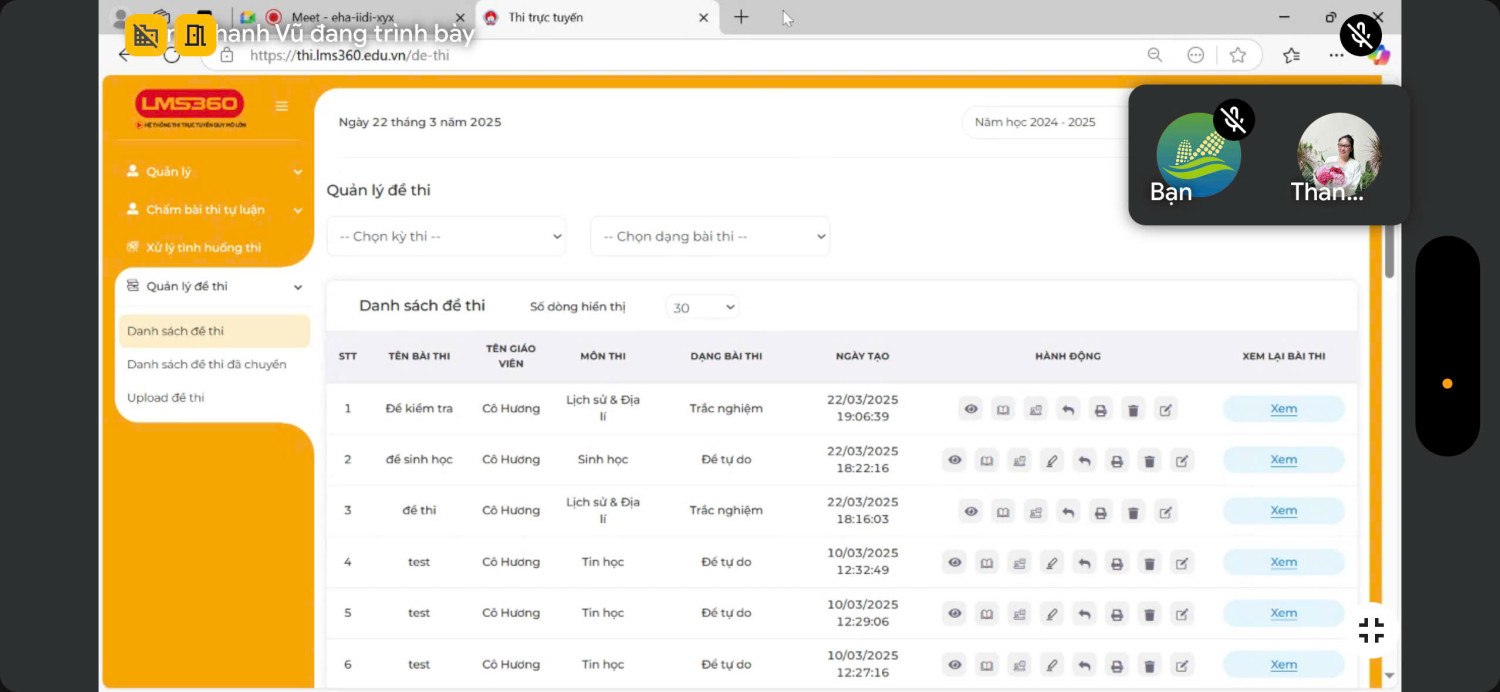Click the reply arrow icon in row 3
The width and height of the screenshot is (1500, 692).
(x=1068, y=512)
